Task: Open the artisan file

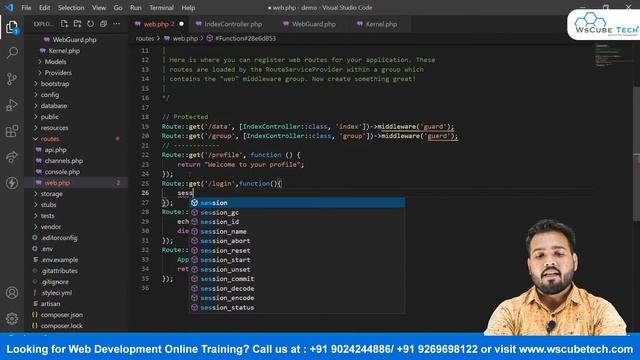Action: [50, 304]
